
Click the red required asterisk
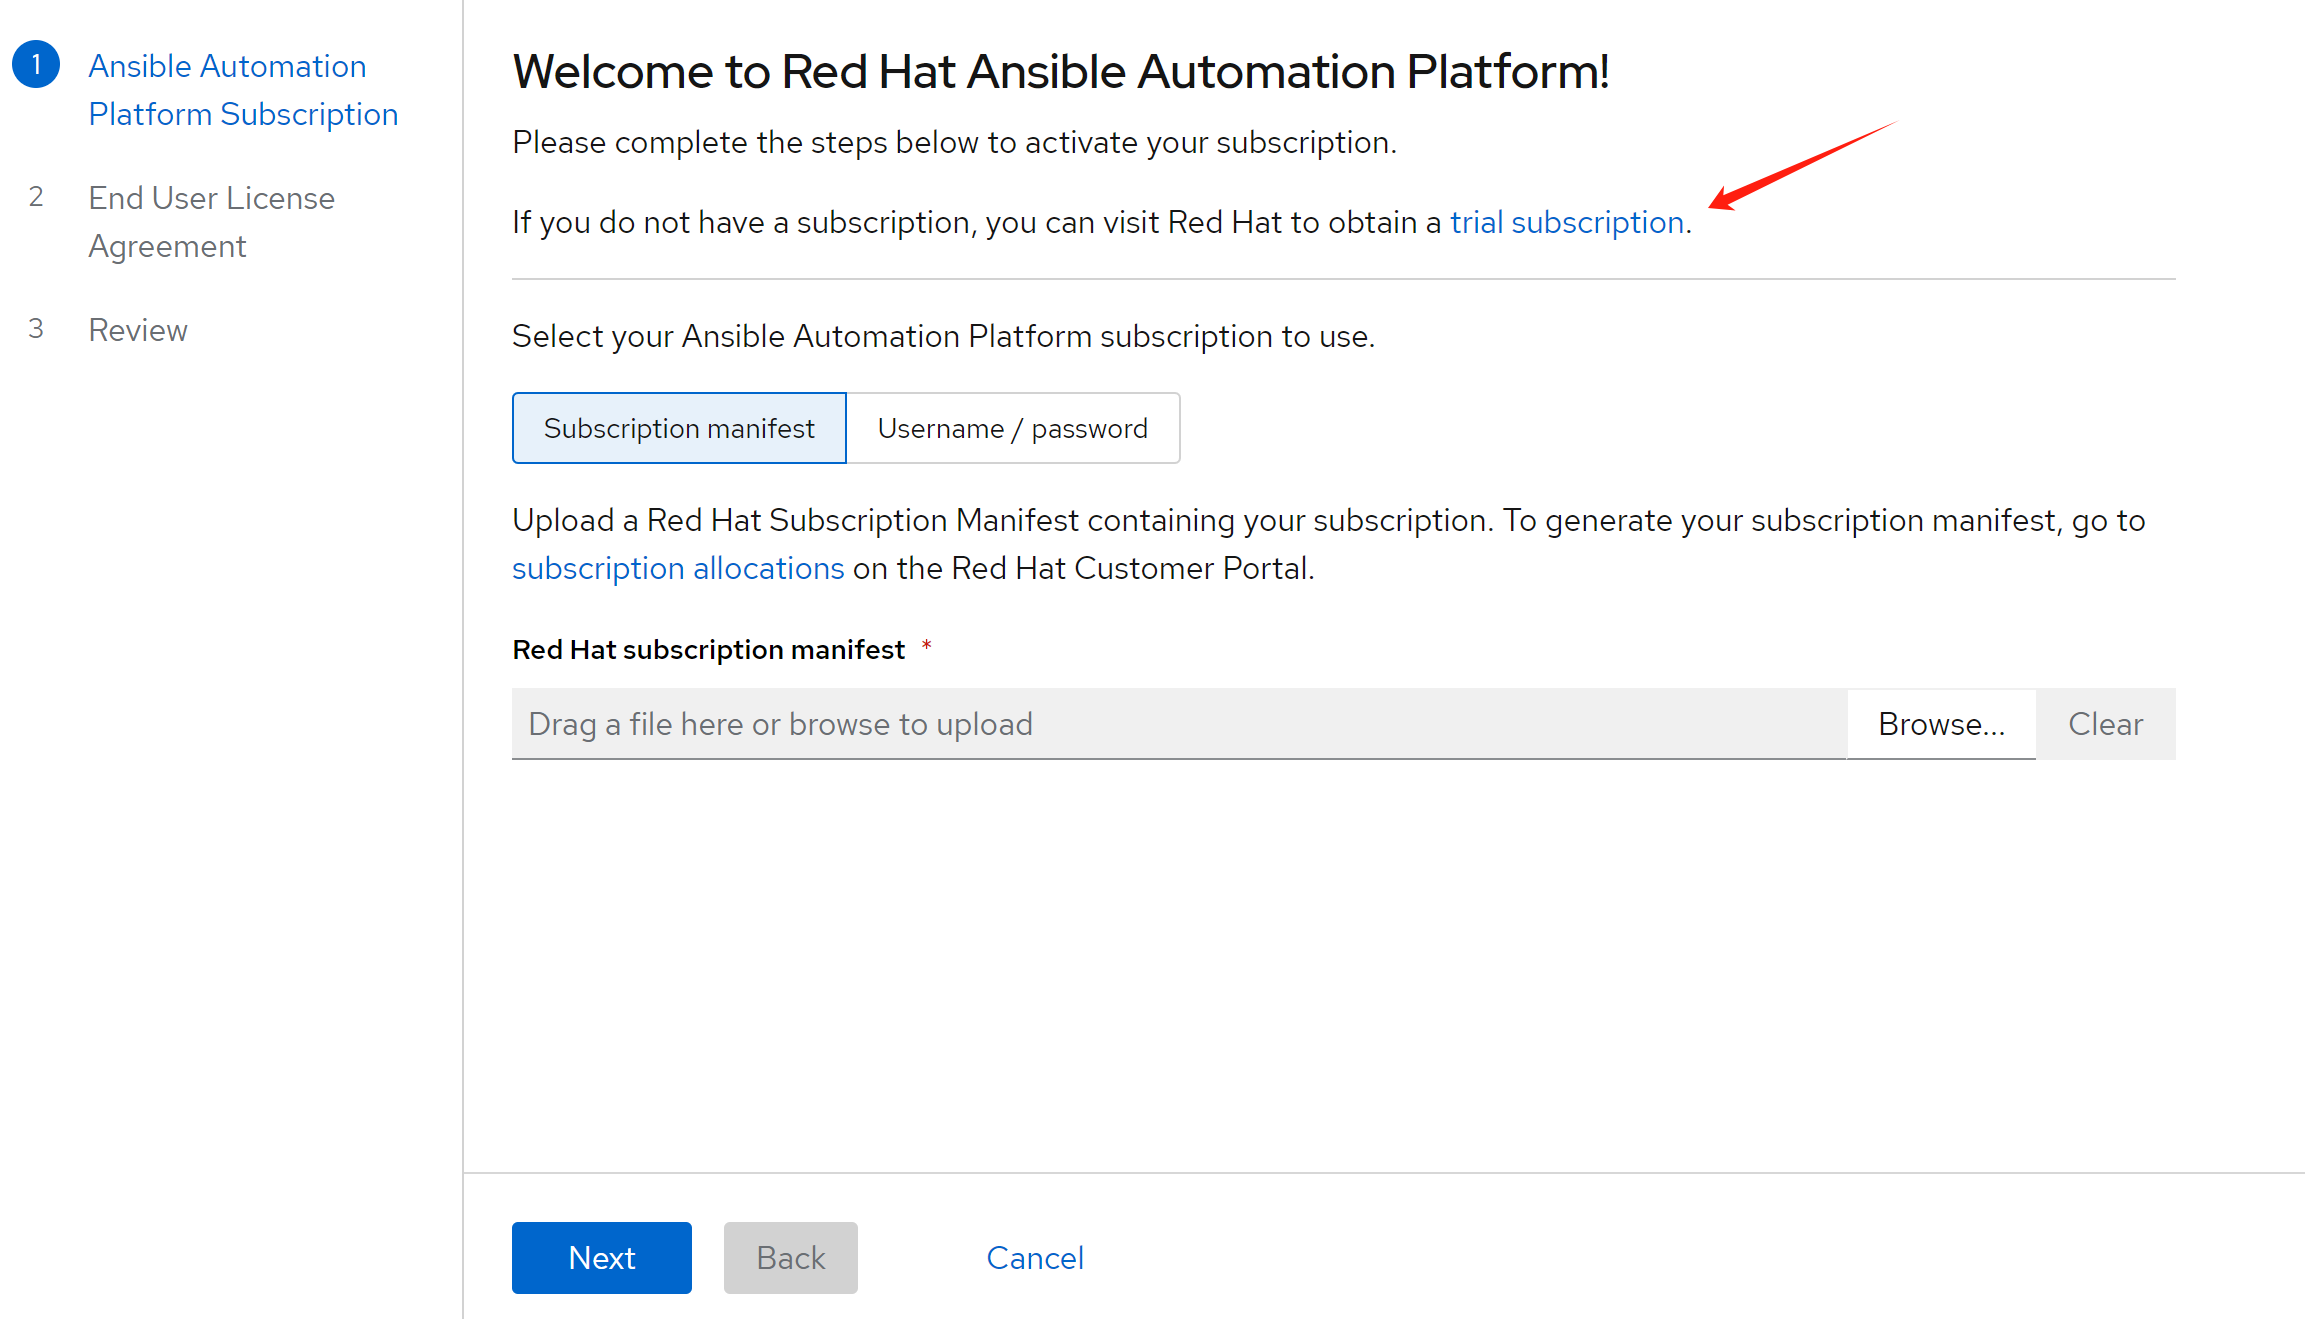point(927,645)
